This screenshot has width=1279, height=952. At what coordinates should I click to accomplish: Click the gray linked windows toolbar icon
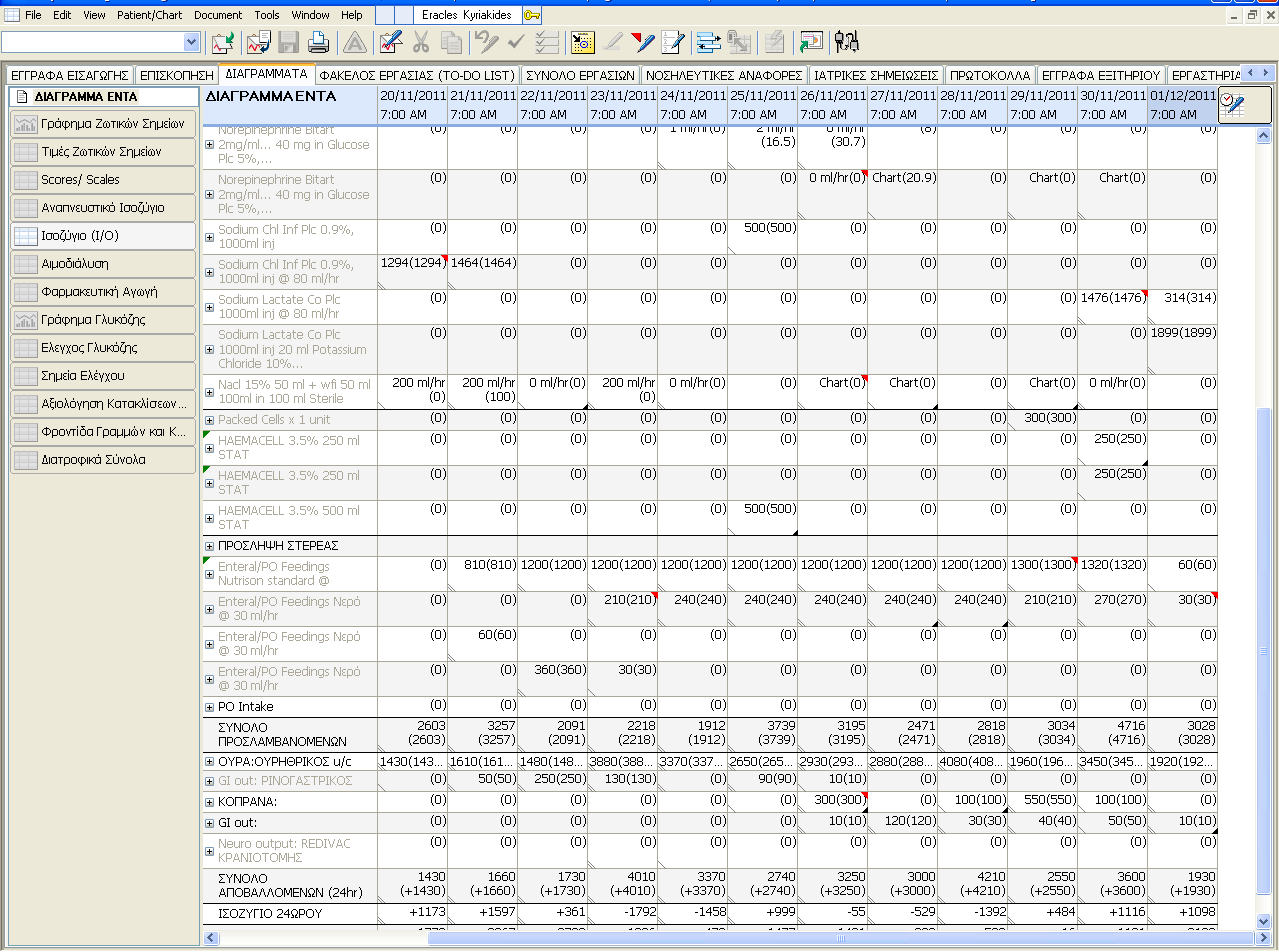click(x=739, y=42)
